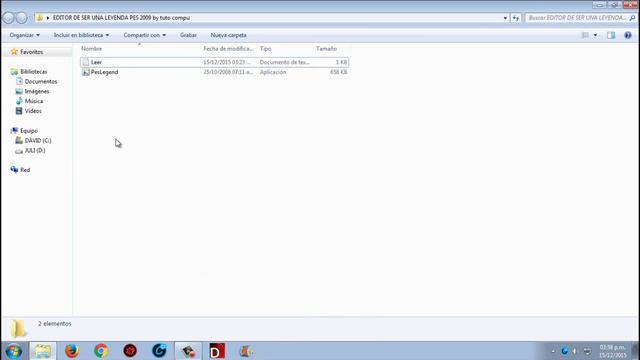The height and width of the screenshot is (360, 640).
Task: Click Aplicación type of PesLegend
Action: (x=273, y=72)
